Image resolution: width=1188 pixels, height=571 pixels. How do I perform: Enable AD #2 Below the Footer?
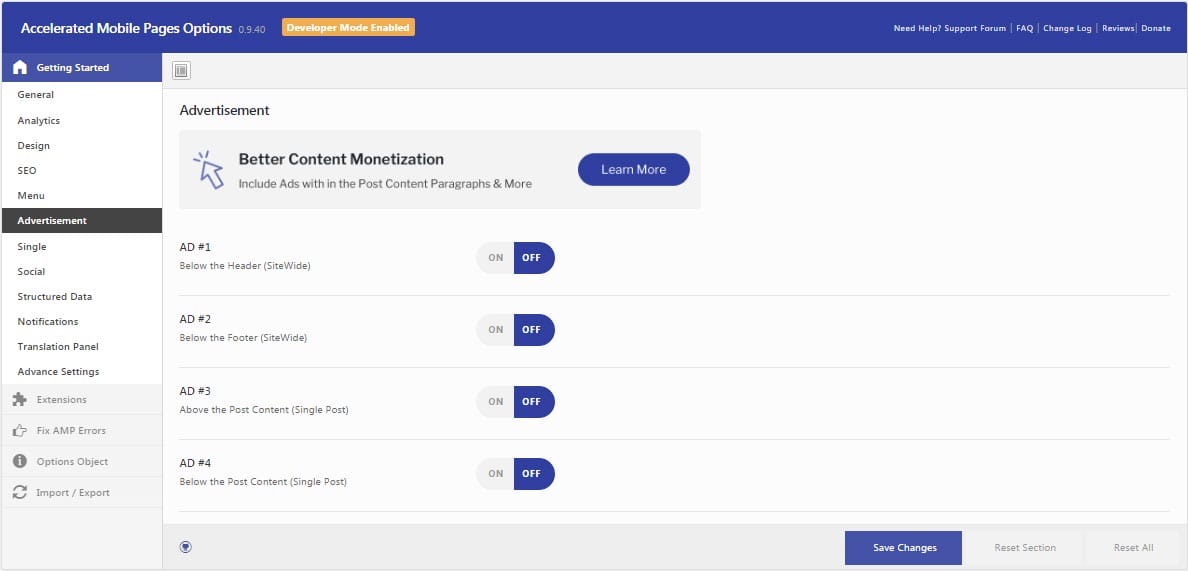(x=496, y=330)
